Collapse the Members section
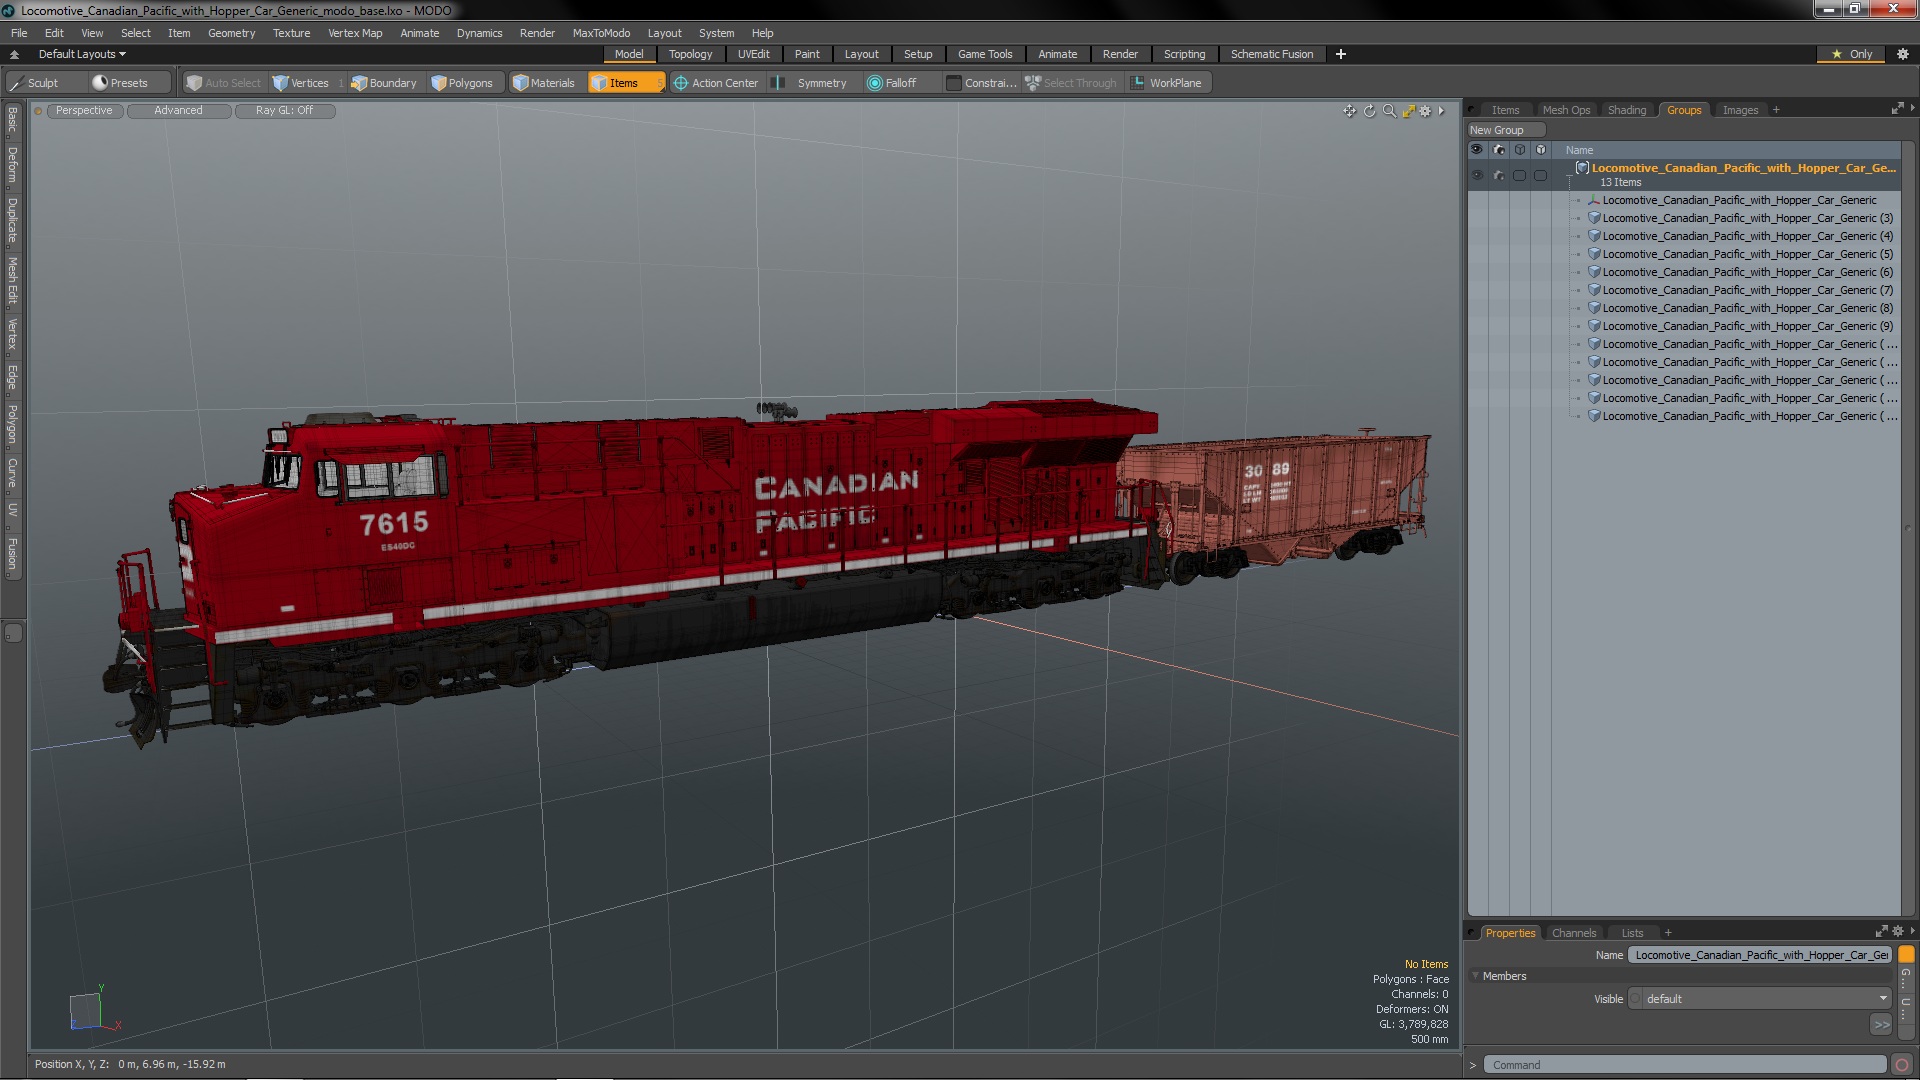Viewport: 1920px width, 1080px height. click(1476, 976)
